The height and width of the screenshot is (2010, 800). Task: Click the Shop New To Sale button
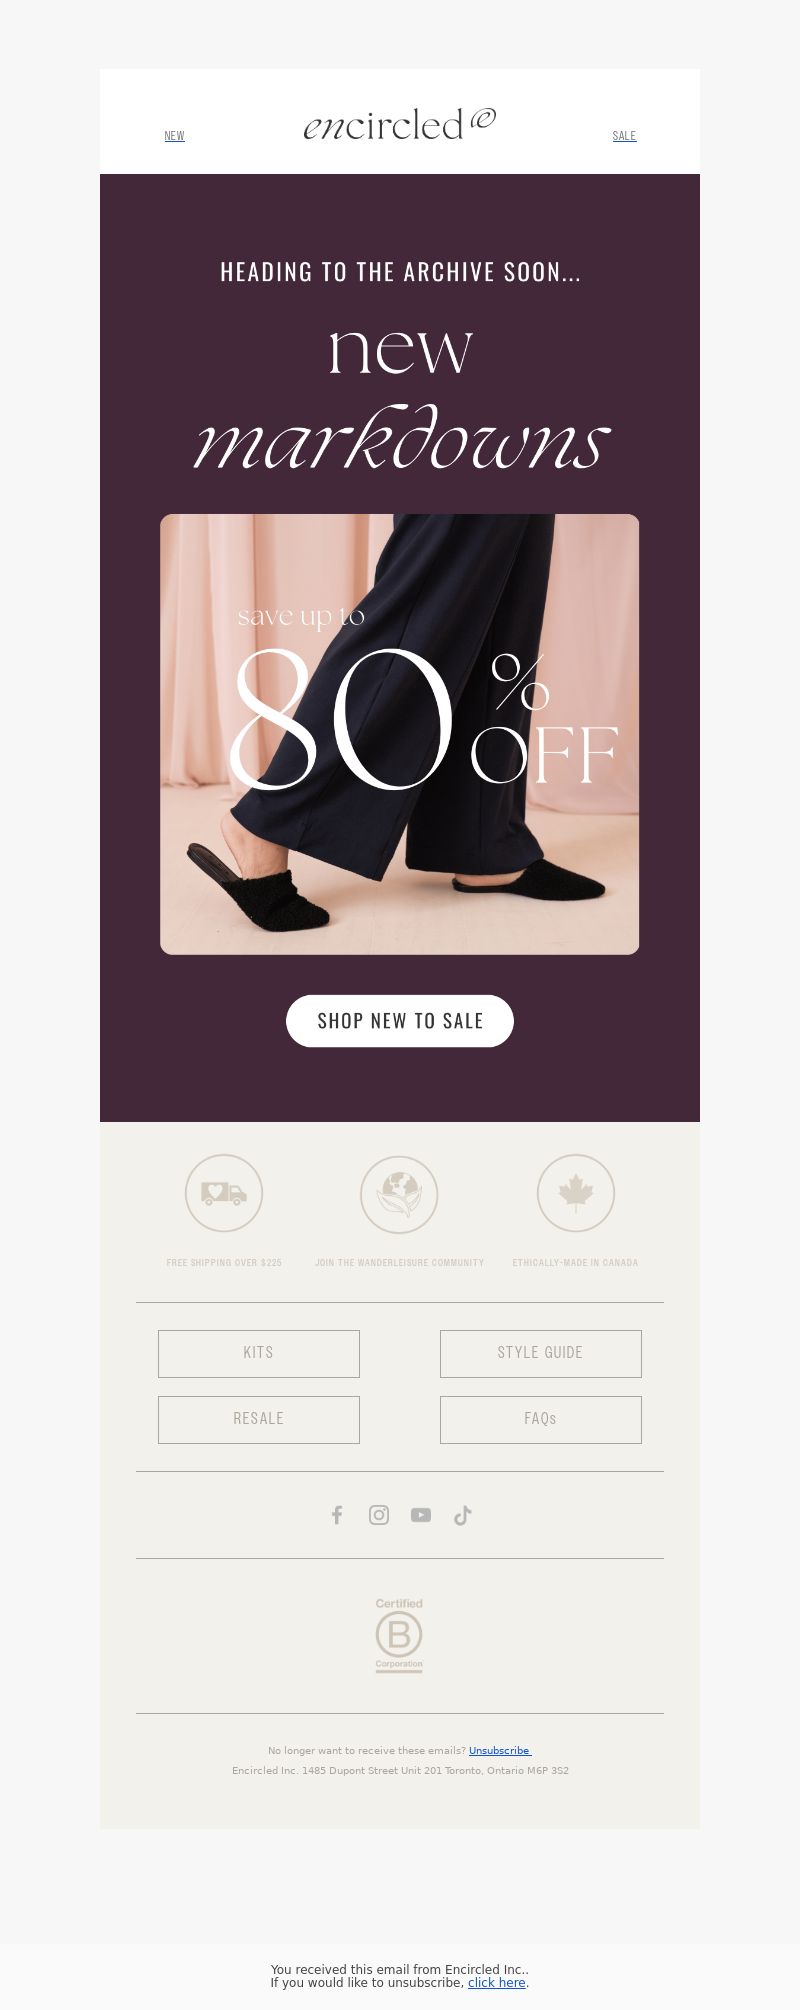pos(400,1021)
